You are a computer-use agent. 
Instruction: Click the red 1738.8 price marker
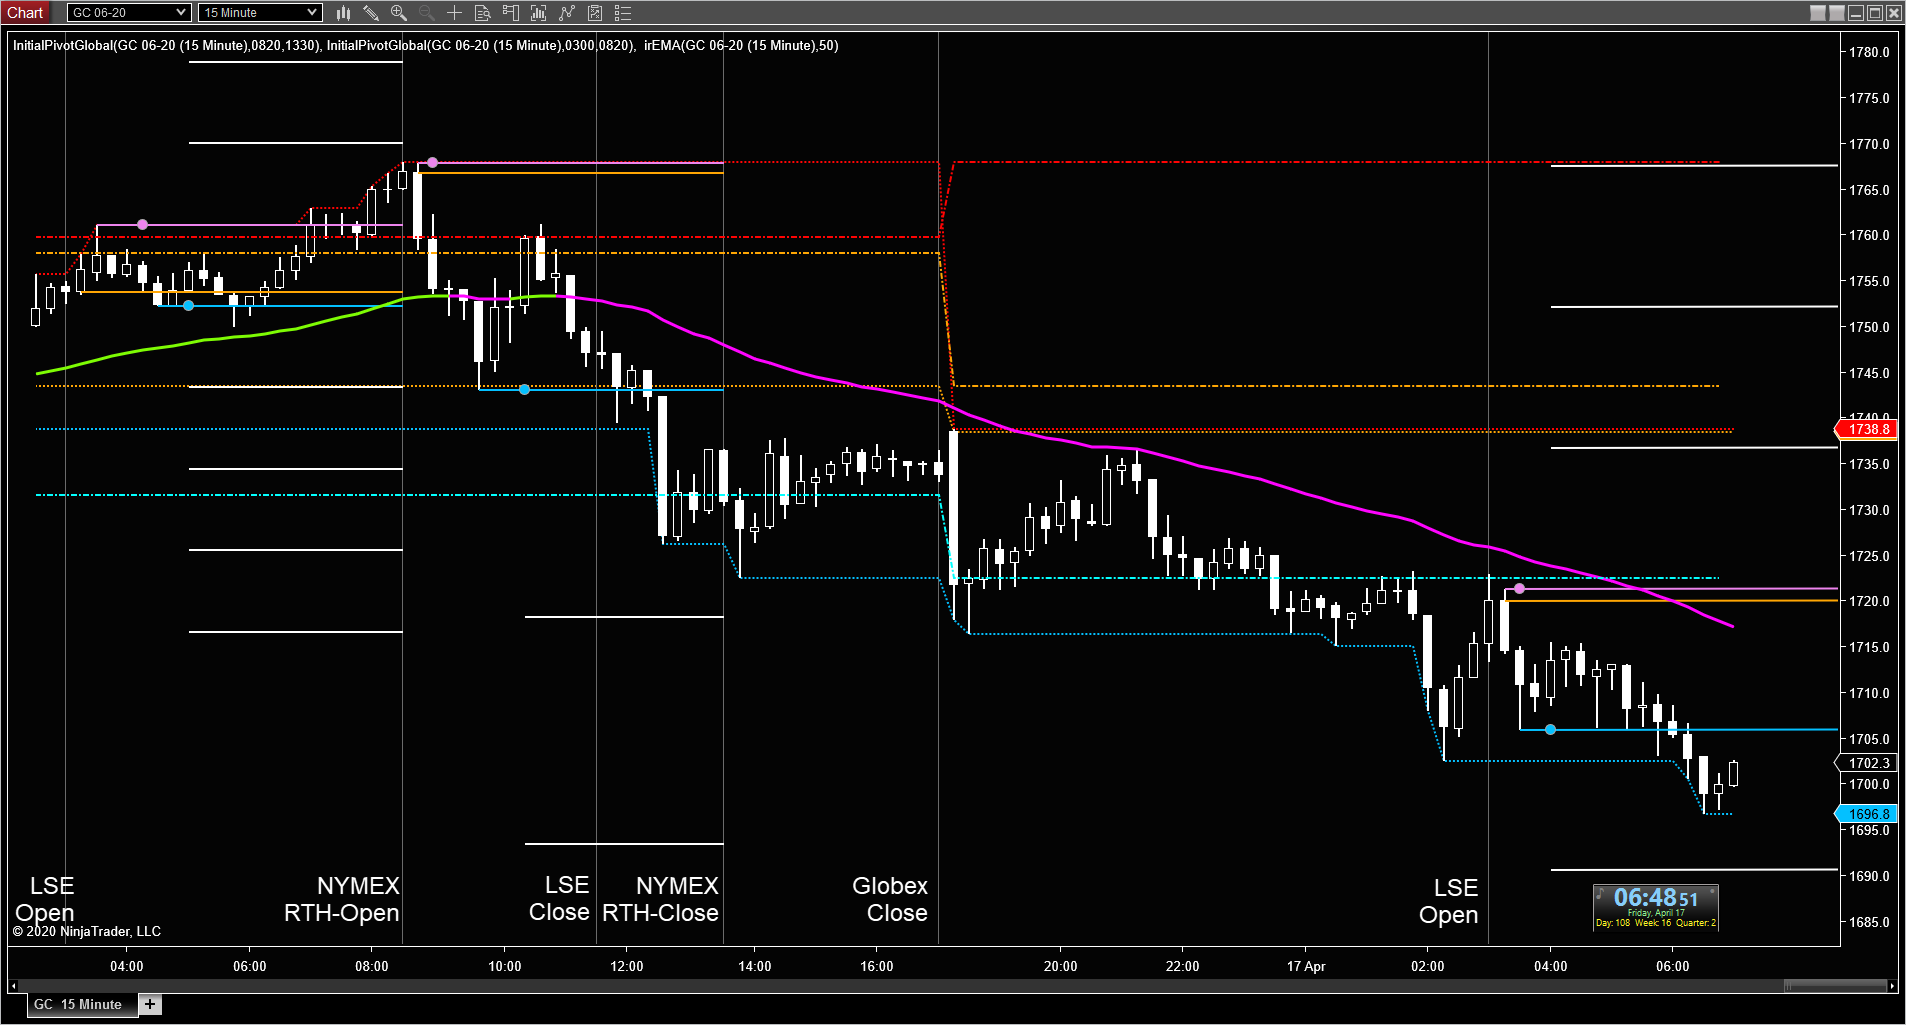[1866, 429]
